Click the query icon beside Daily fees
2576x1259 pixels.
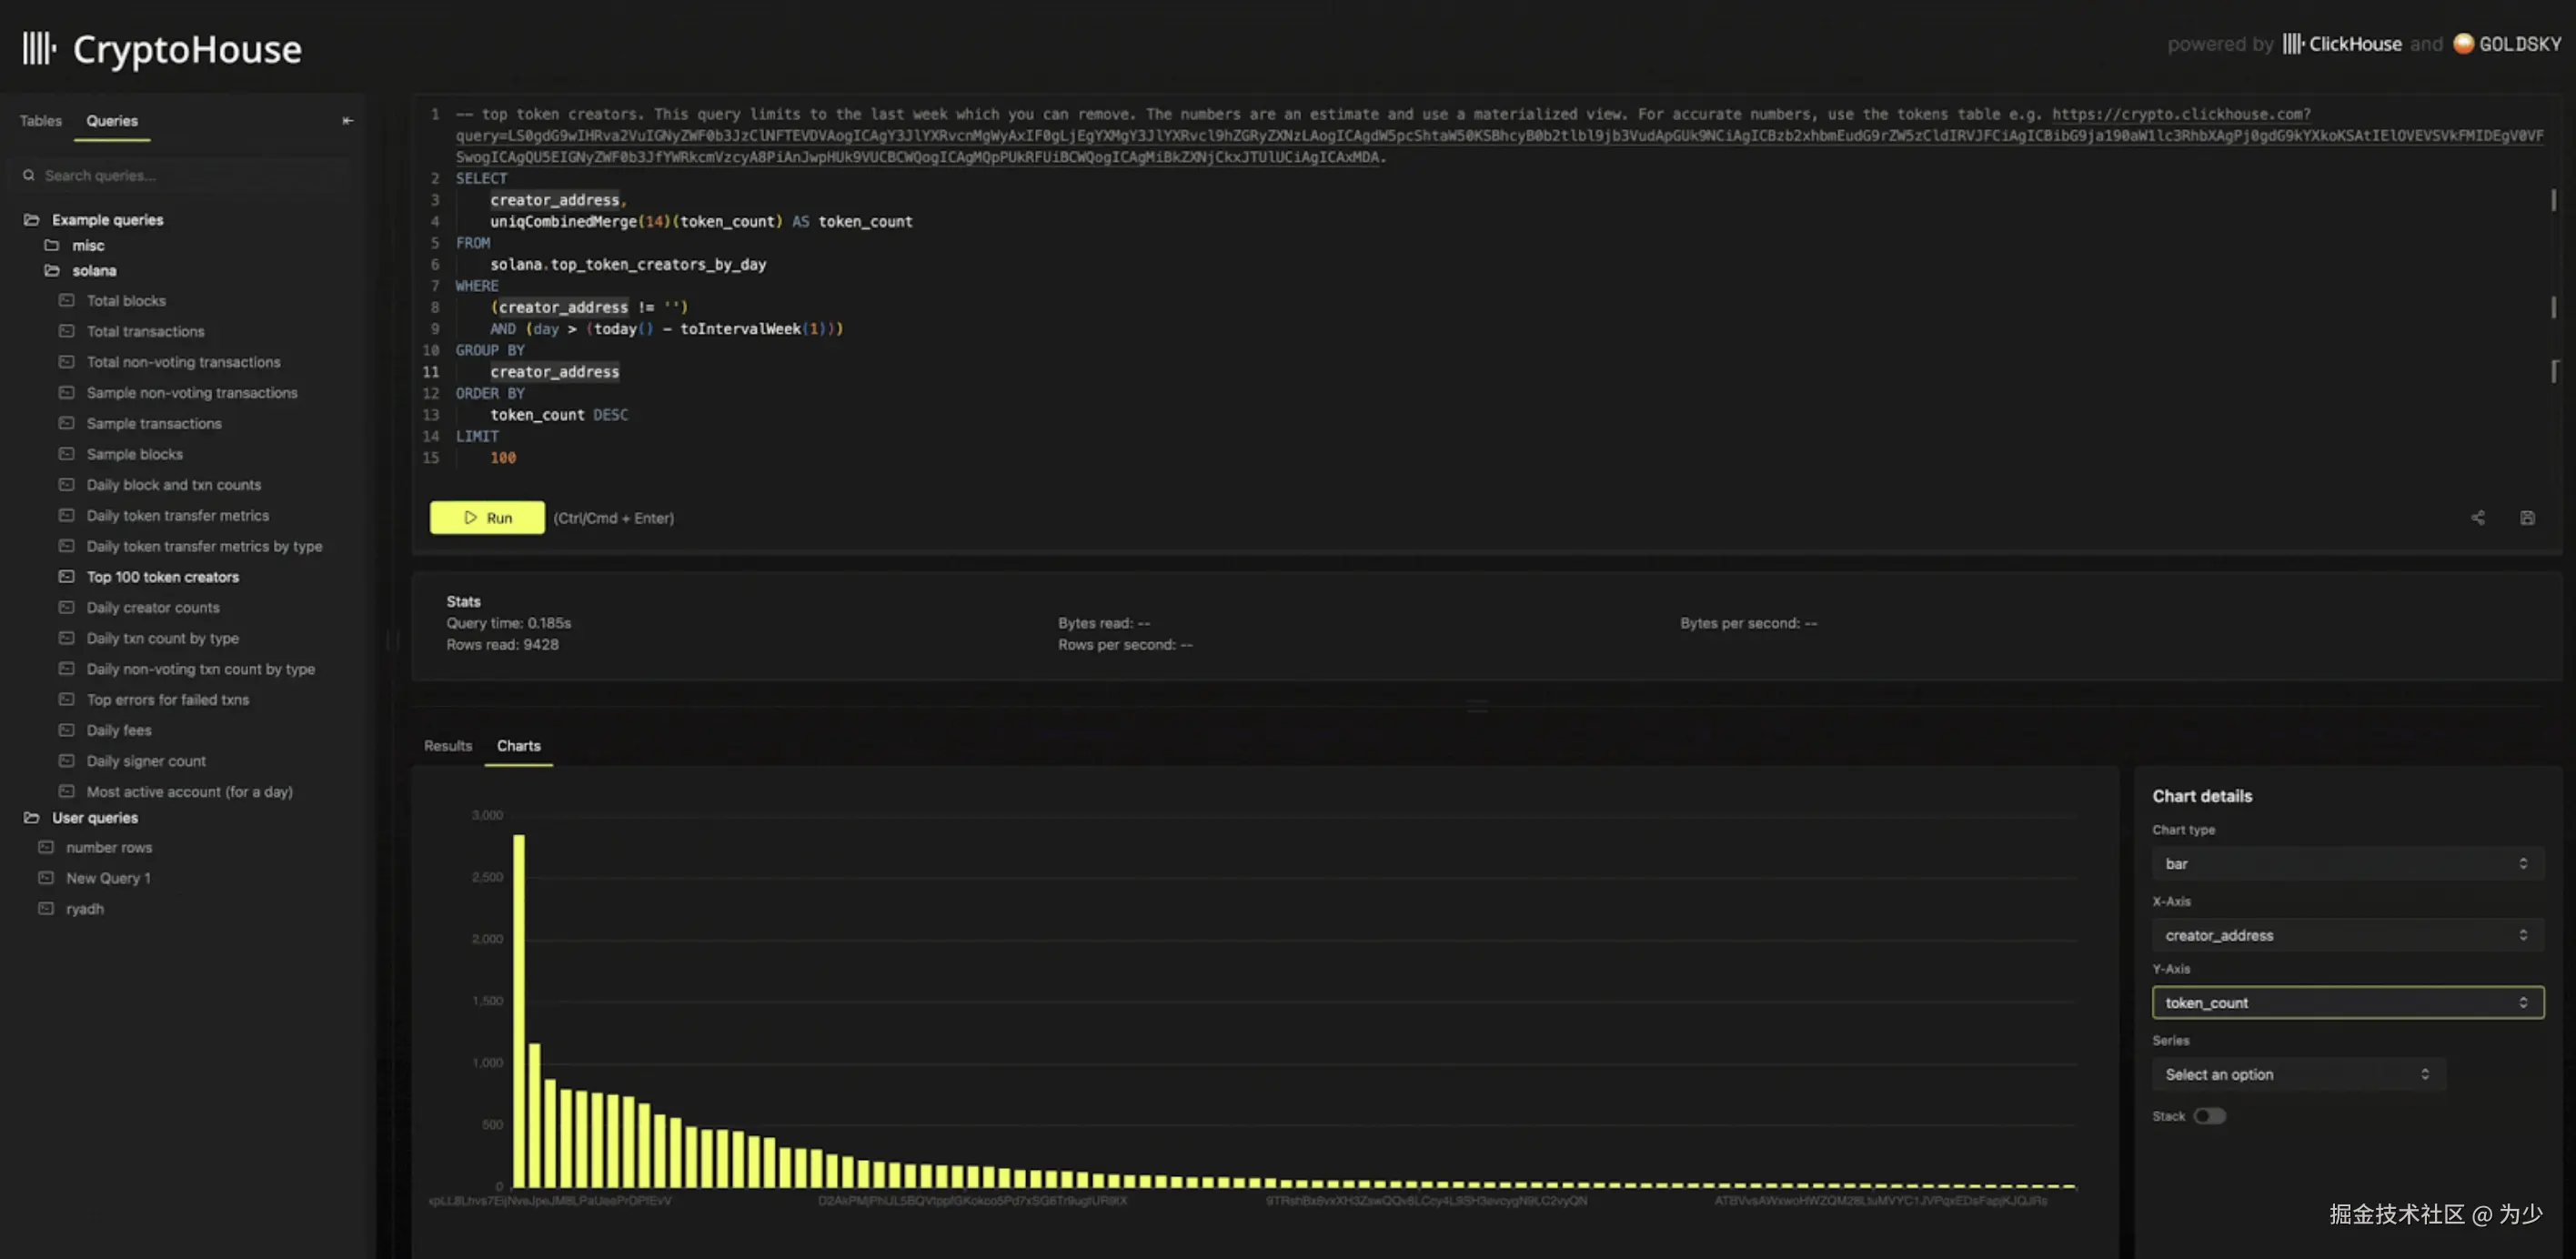pos(66,730)
